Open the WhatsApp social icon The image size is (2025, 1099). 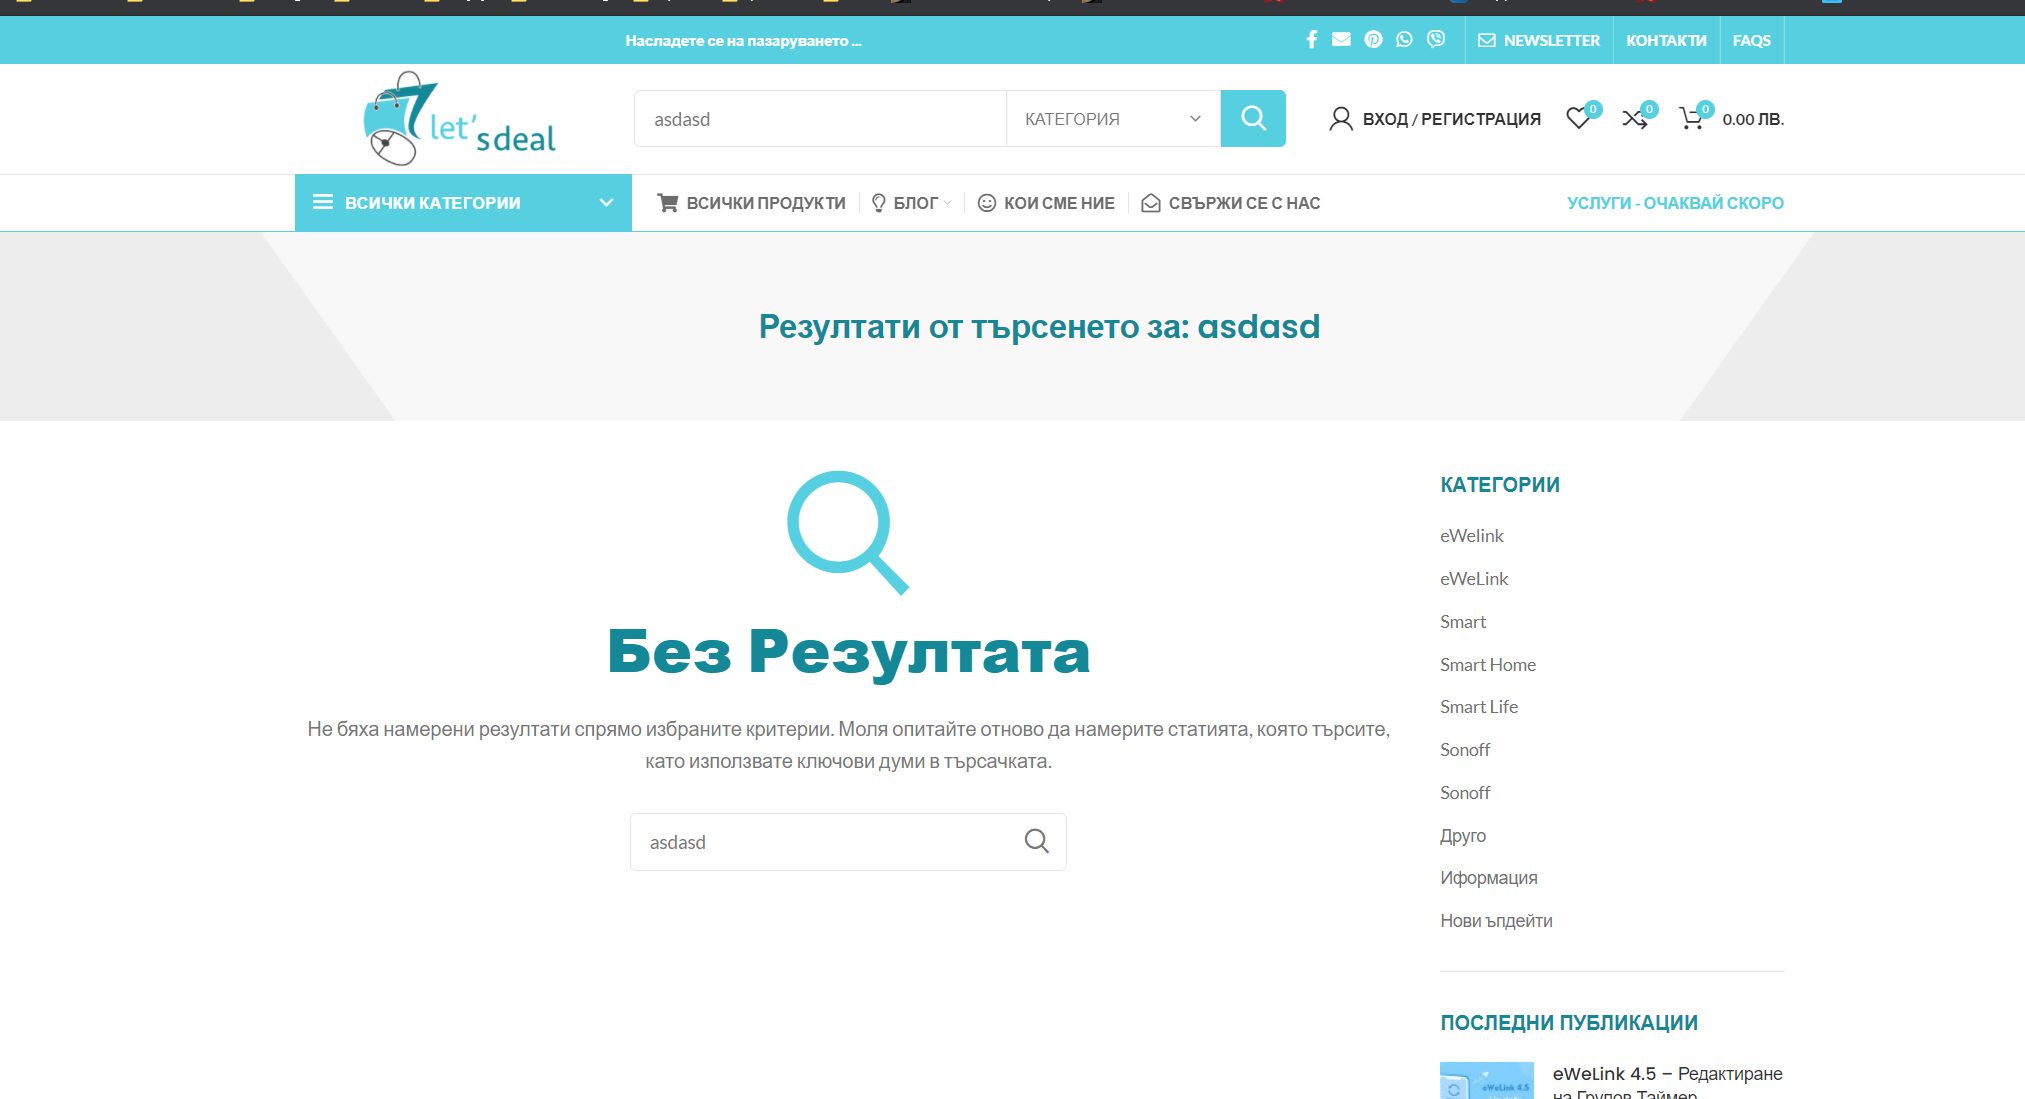[1404, 40]
